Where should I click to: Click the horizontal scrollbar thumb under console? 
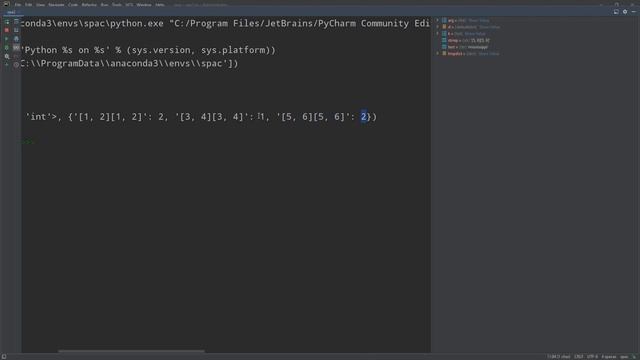[131, 351]
